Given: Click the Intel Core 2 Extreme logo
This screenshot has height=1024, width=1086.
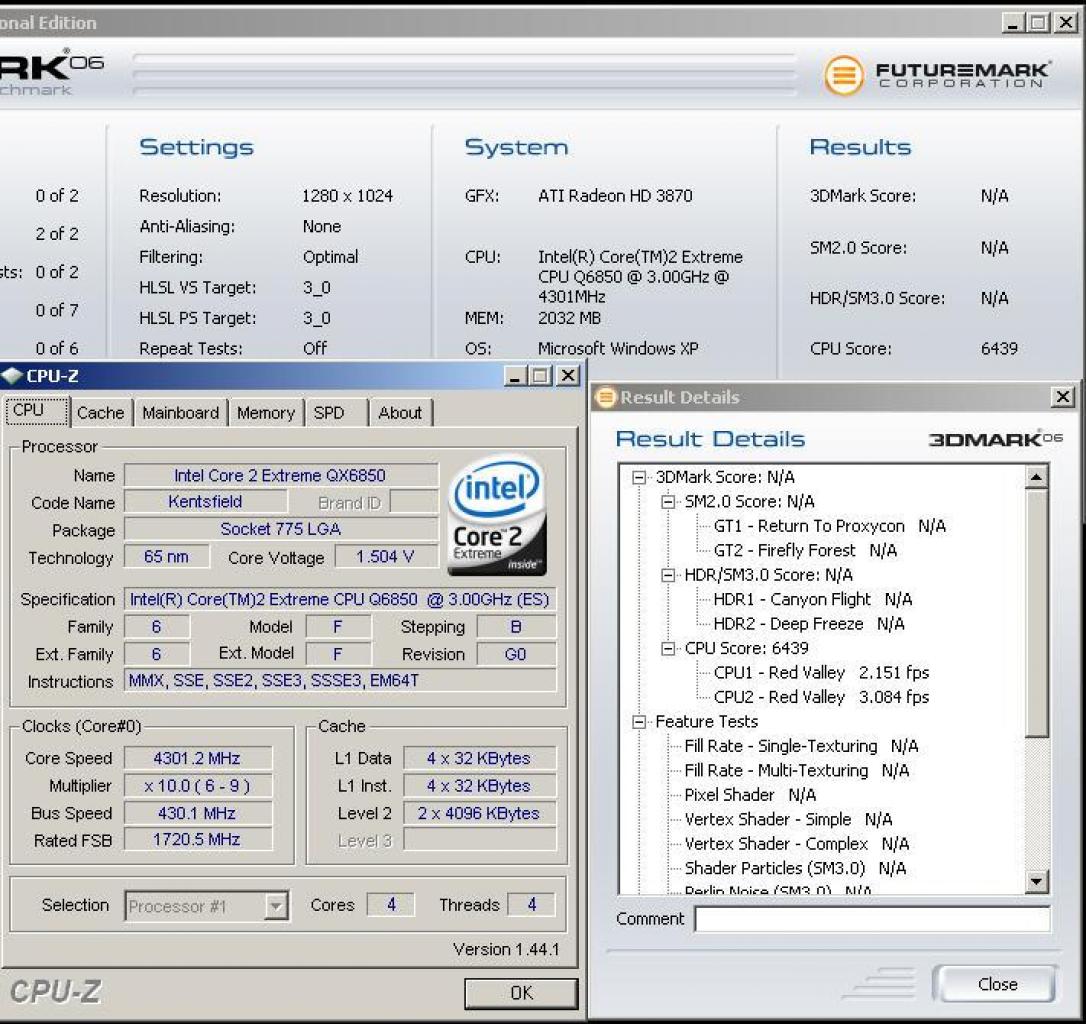Looking at the screenshot, I should pos(497,515).
